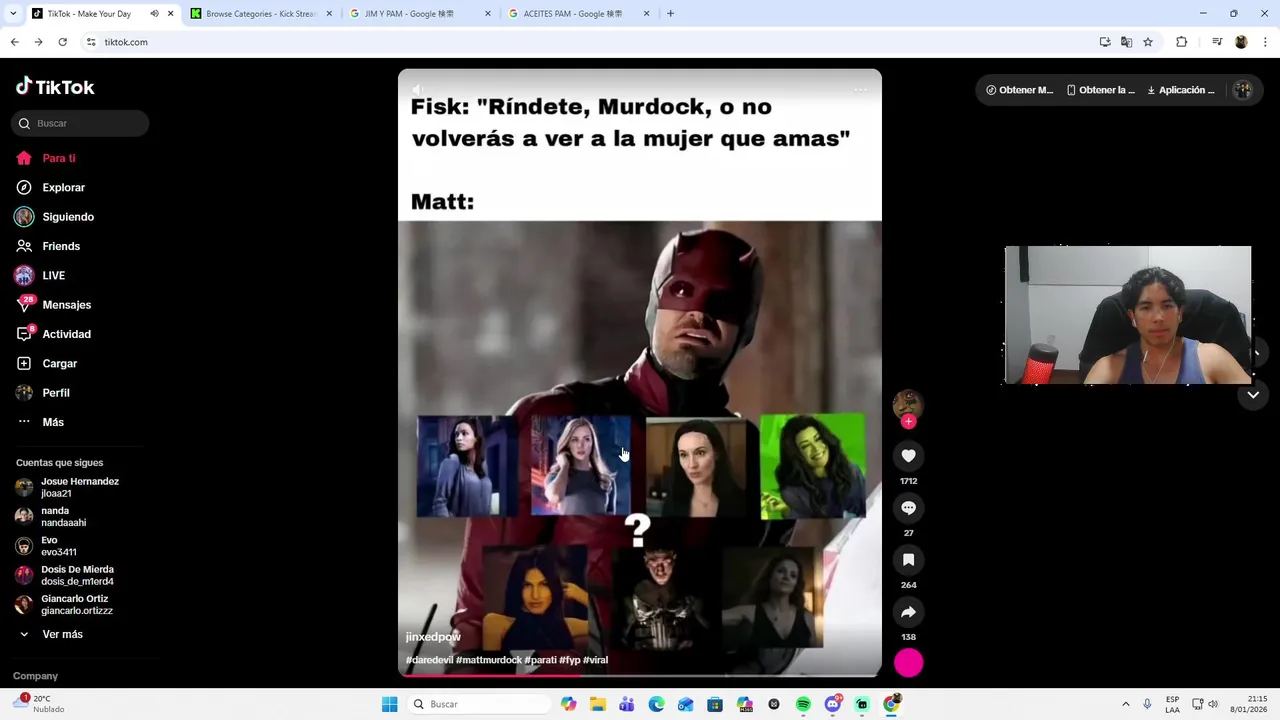Bookmark the video showing 264 saves
The width and height of the screenshot is (1280, 720).
[x=908, y=560]
